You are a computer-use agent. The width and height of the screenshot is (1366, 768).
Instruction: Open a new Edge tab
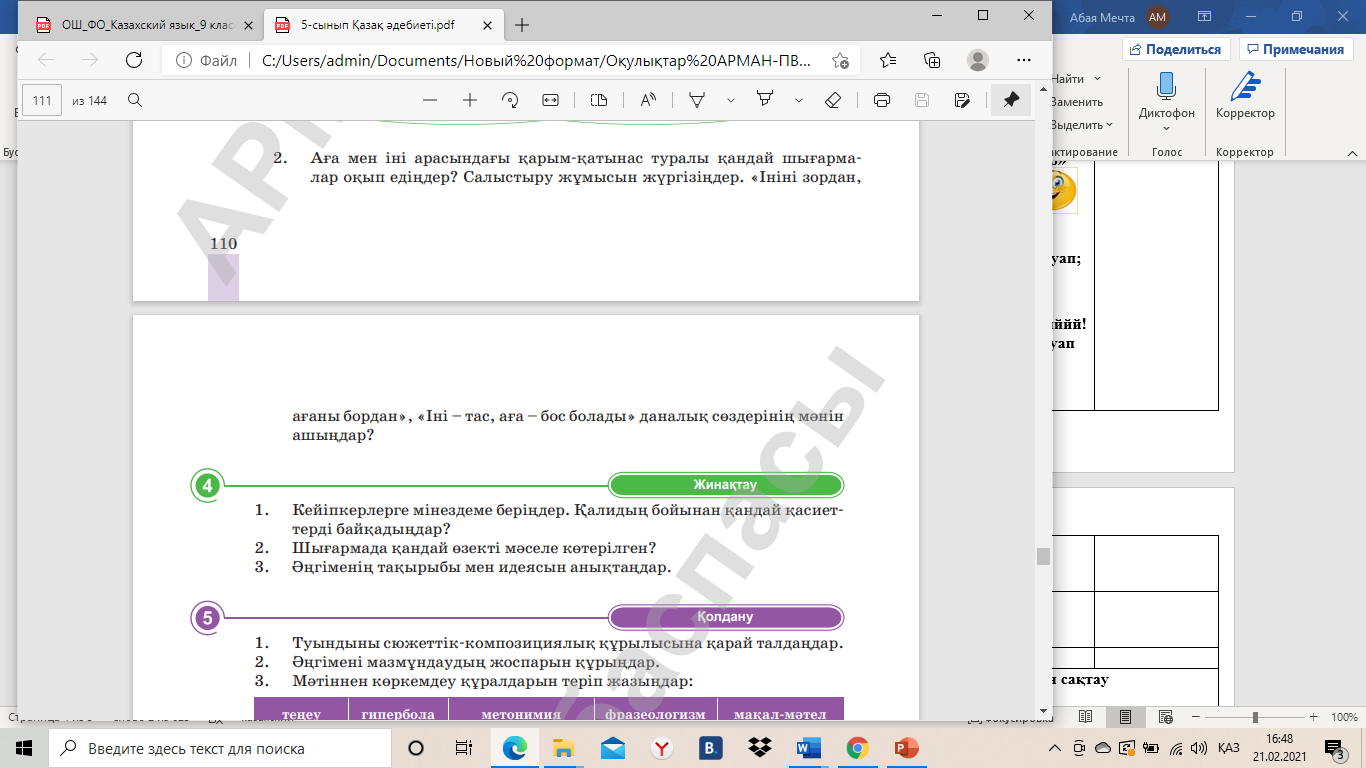click(x=521, y=25)
